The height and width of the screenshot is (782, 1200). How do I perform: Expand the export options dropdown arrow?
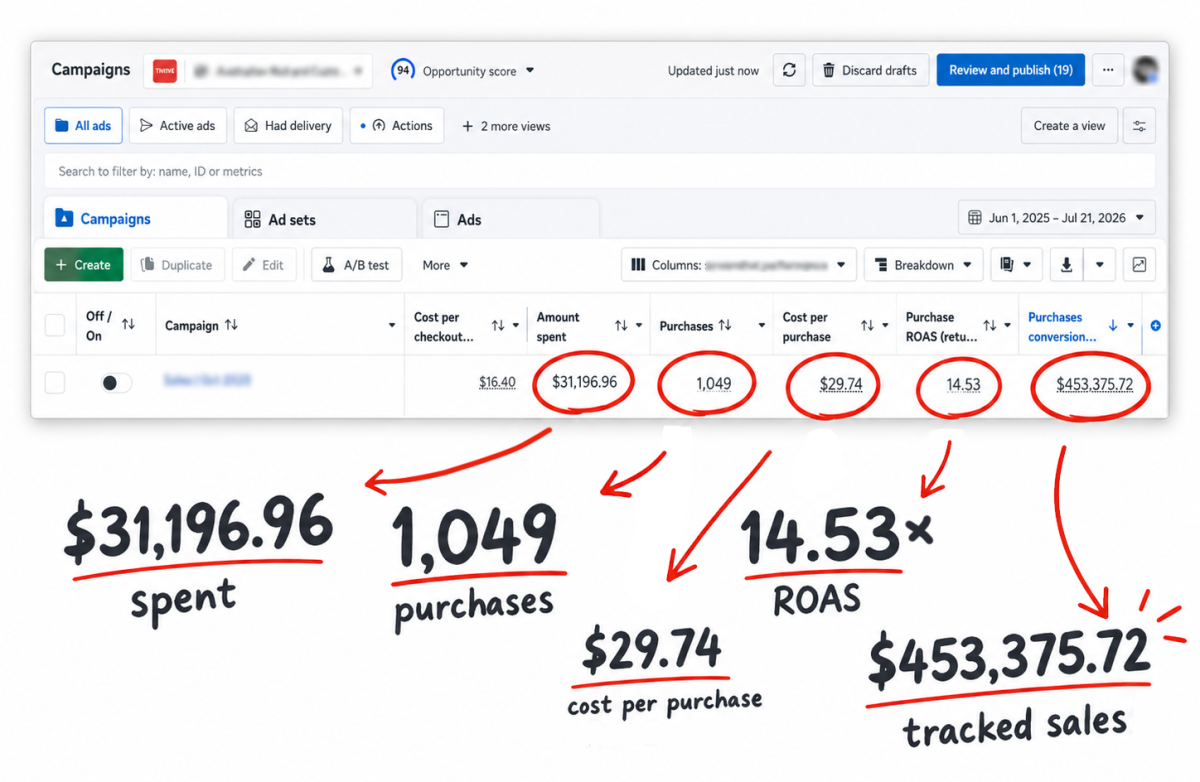1100,265
